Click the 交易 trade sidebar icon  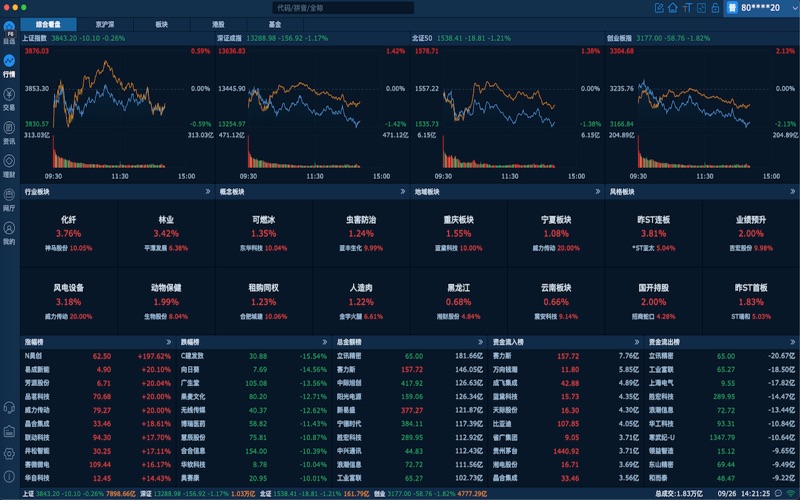click(9, 98)
